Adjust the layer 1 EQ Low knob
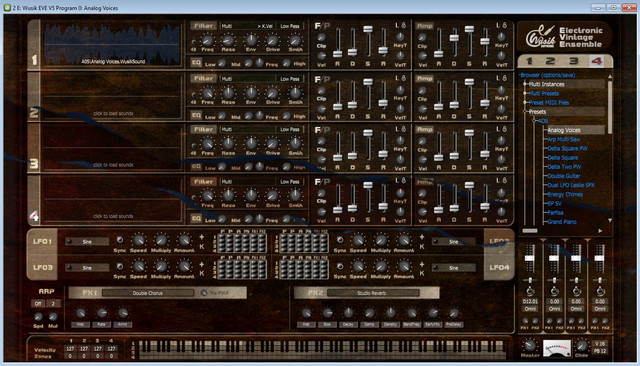Image resolution: width=640 pixels, height=366 pixels. click(222, 63)
